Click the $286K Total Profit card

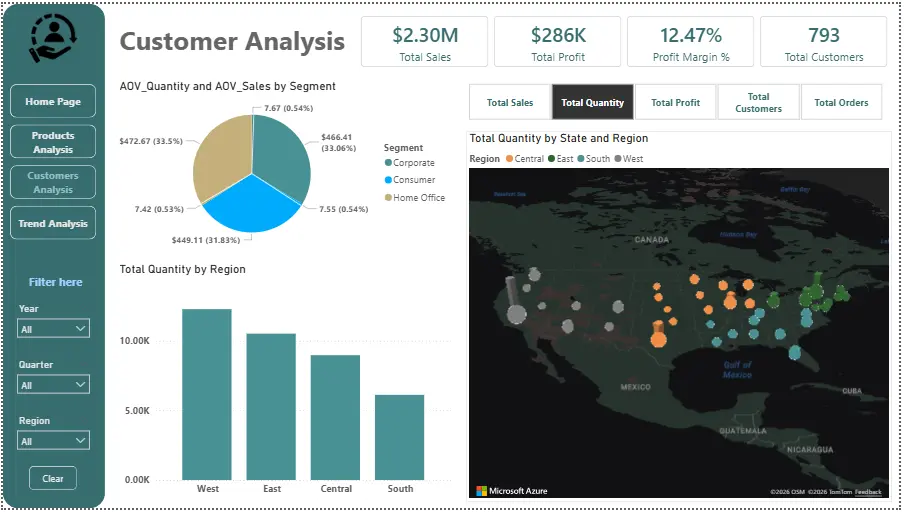click(x=558, y=42)
